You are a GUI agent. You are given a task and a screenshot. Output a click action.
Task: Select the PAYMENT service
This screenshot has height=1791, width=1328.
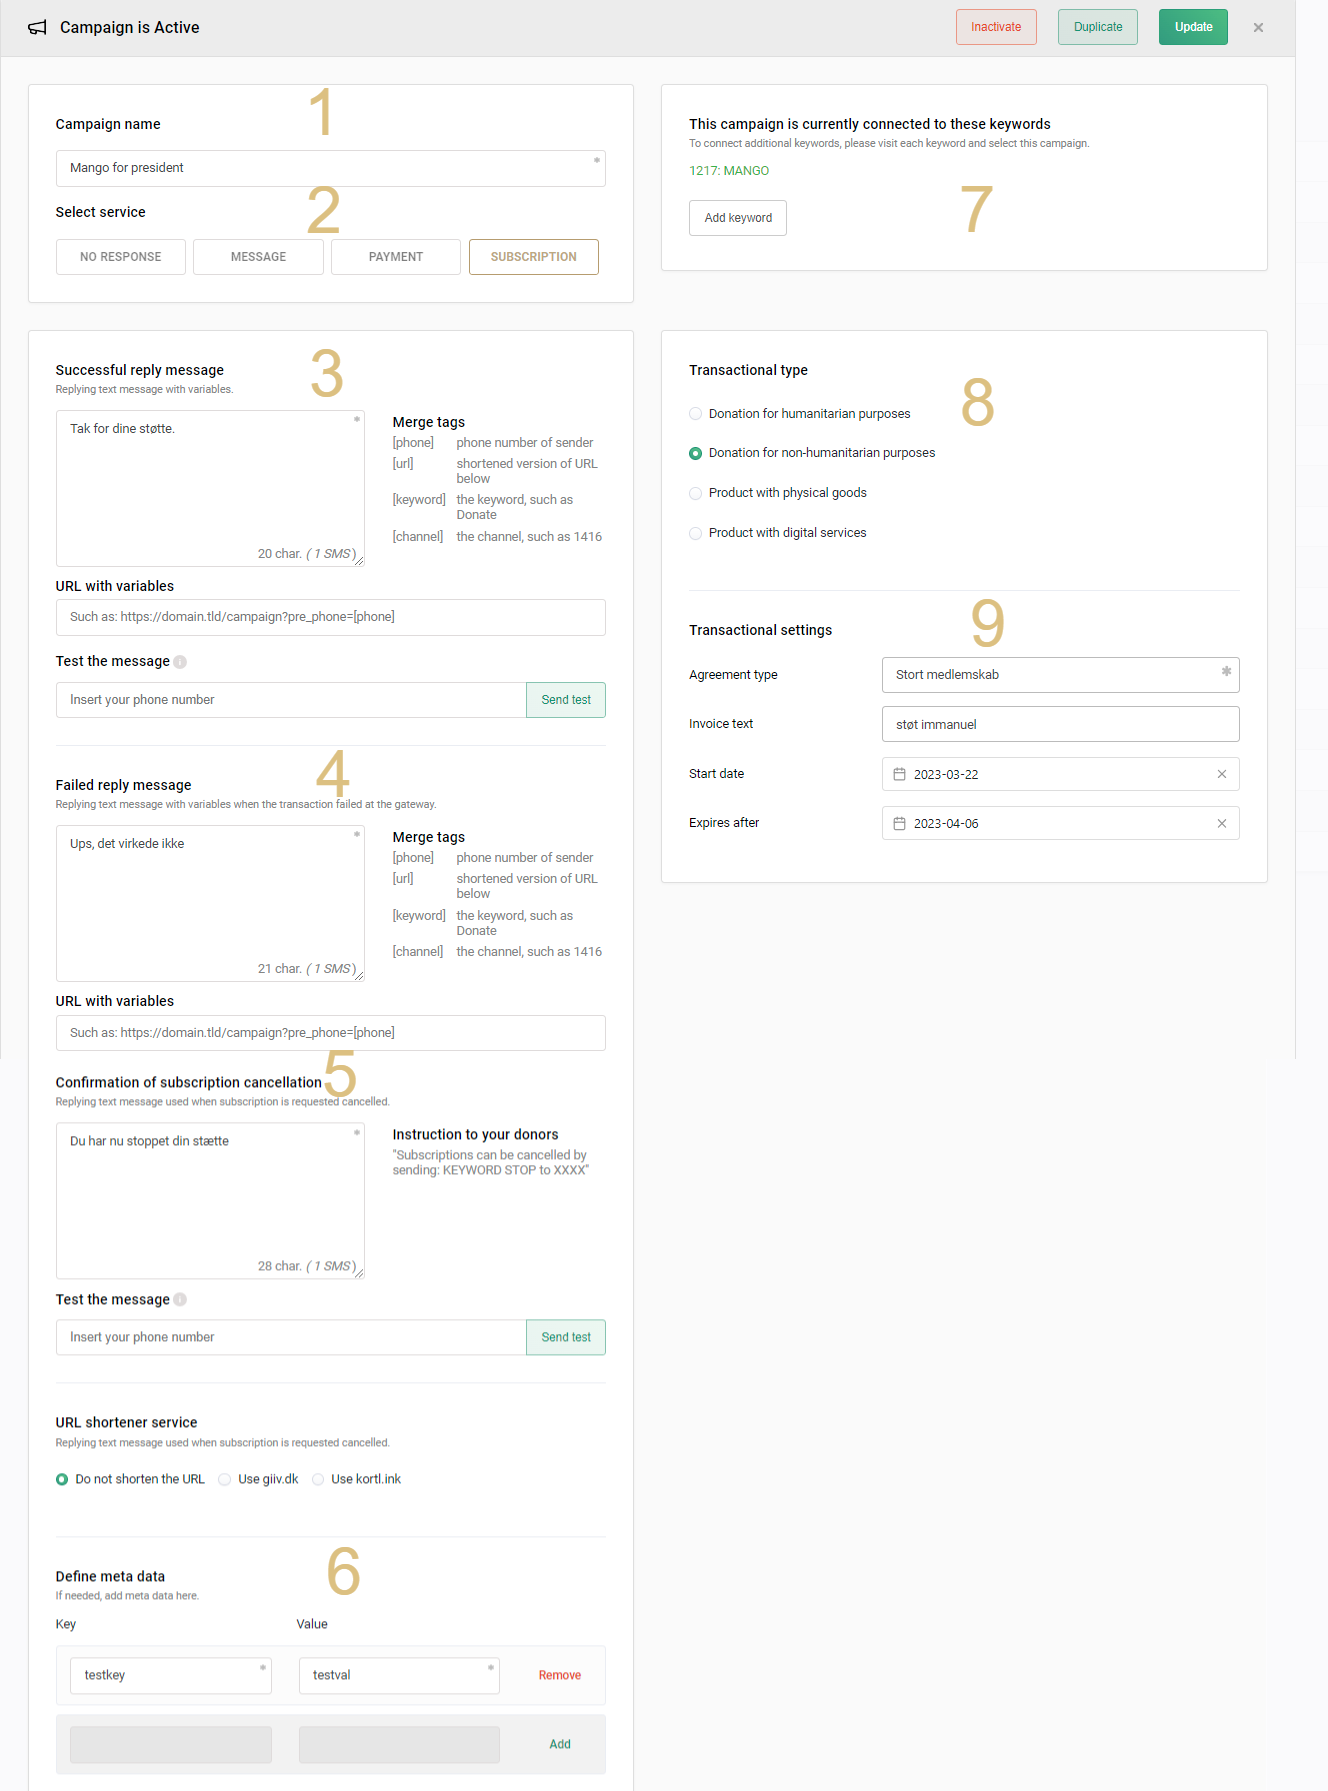pos(396,257)
